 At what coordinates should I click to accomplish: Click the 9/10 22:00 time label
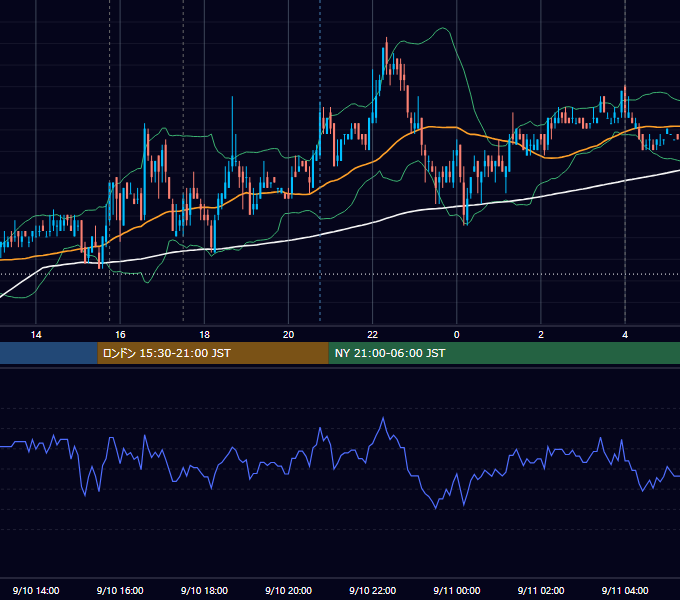click(373, 590)
